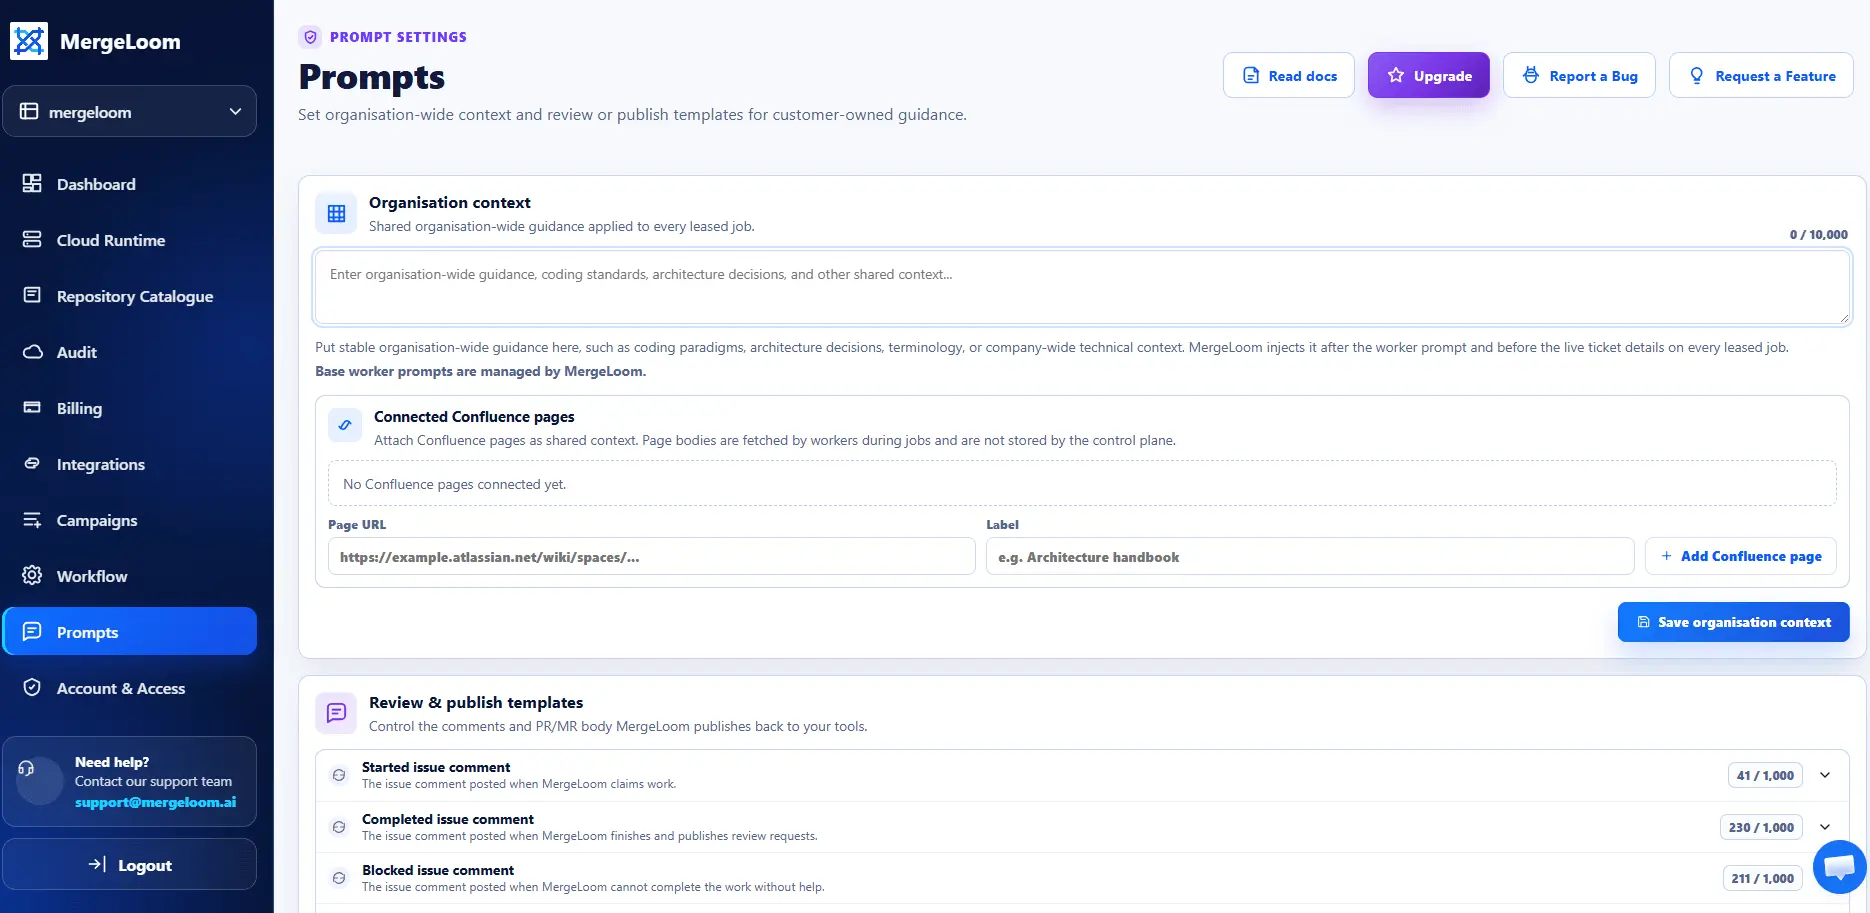Click Request a Feature button

pos(1761,75)
